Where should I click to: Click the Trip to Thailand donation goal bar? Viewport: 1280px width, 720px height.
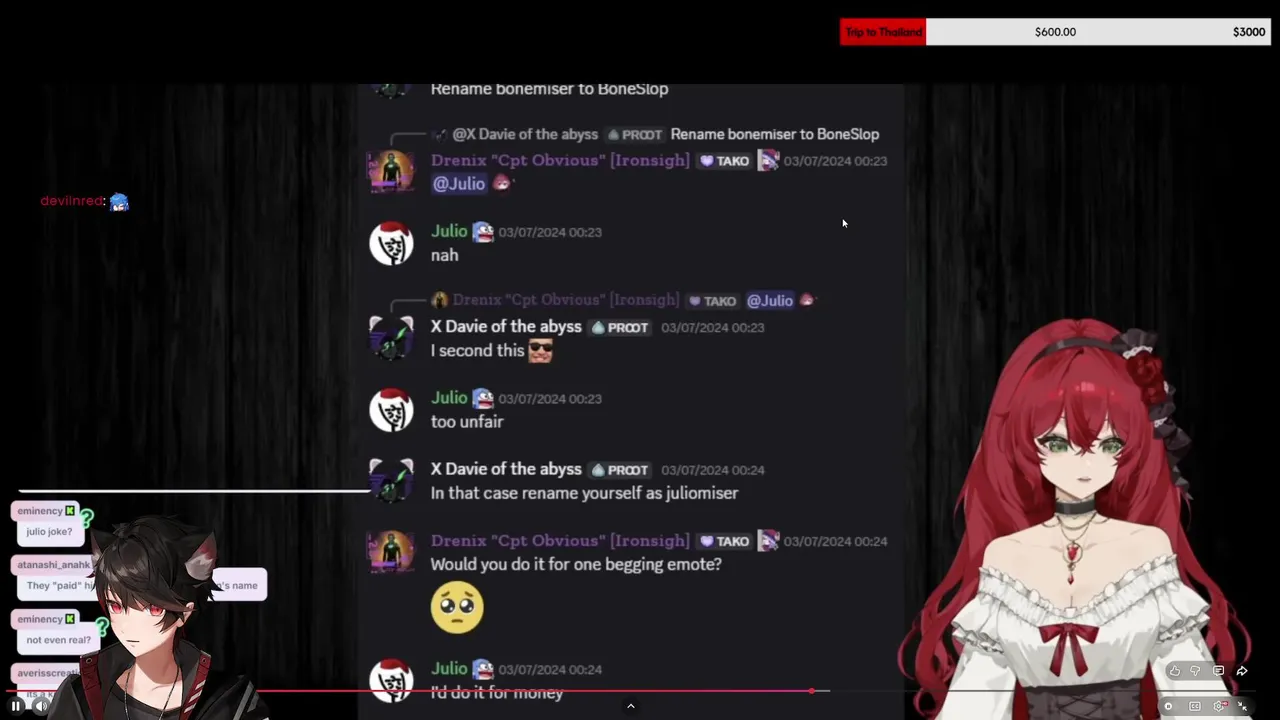tap(1055, 32)
